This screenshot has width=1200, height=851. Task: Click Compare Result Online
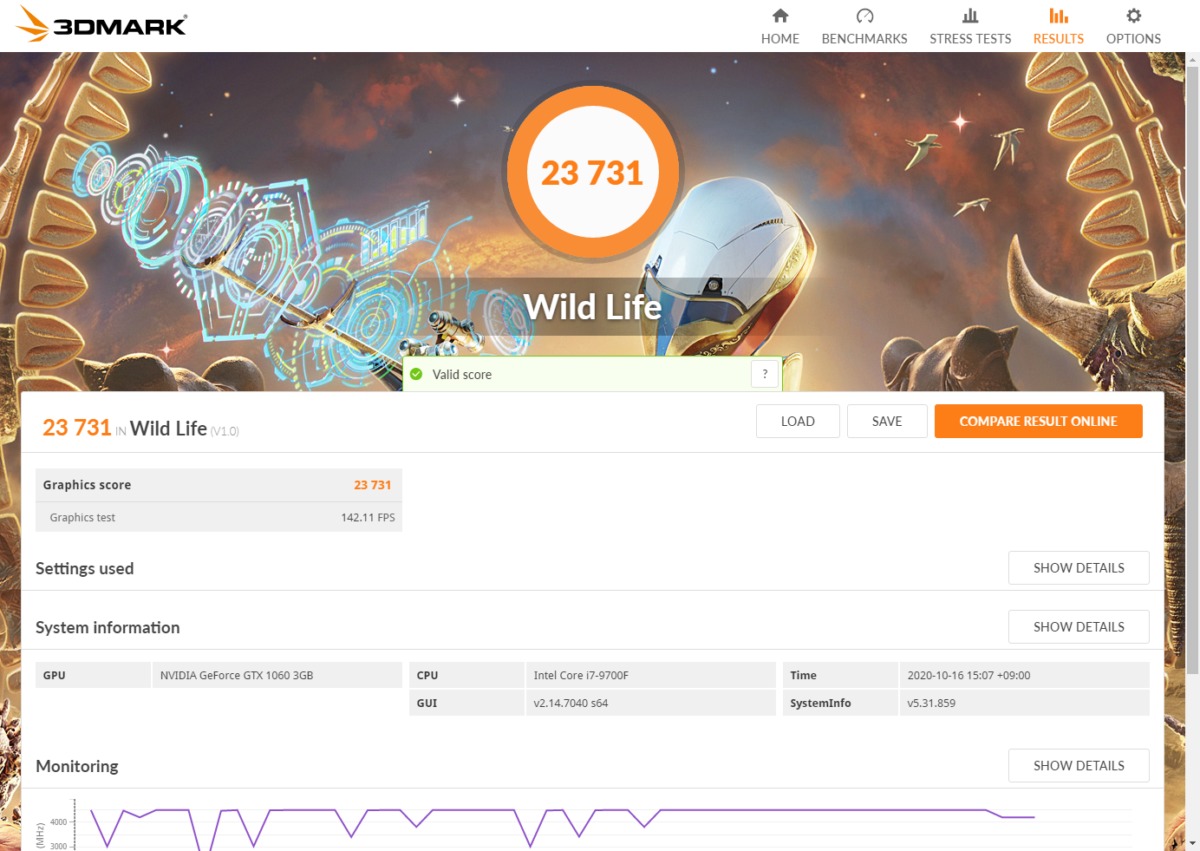click(x=1038, y=421)
